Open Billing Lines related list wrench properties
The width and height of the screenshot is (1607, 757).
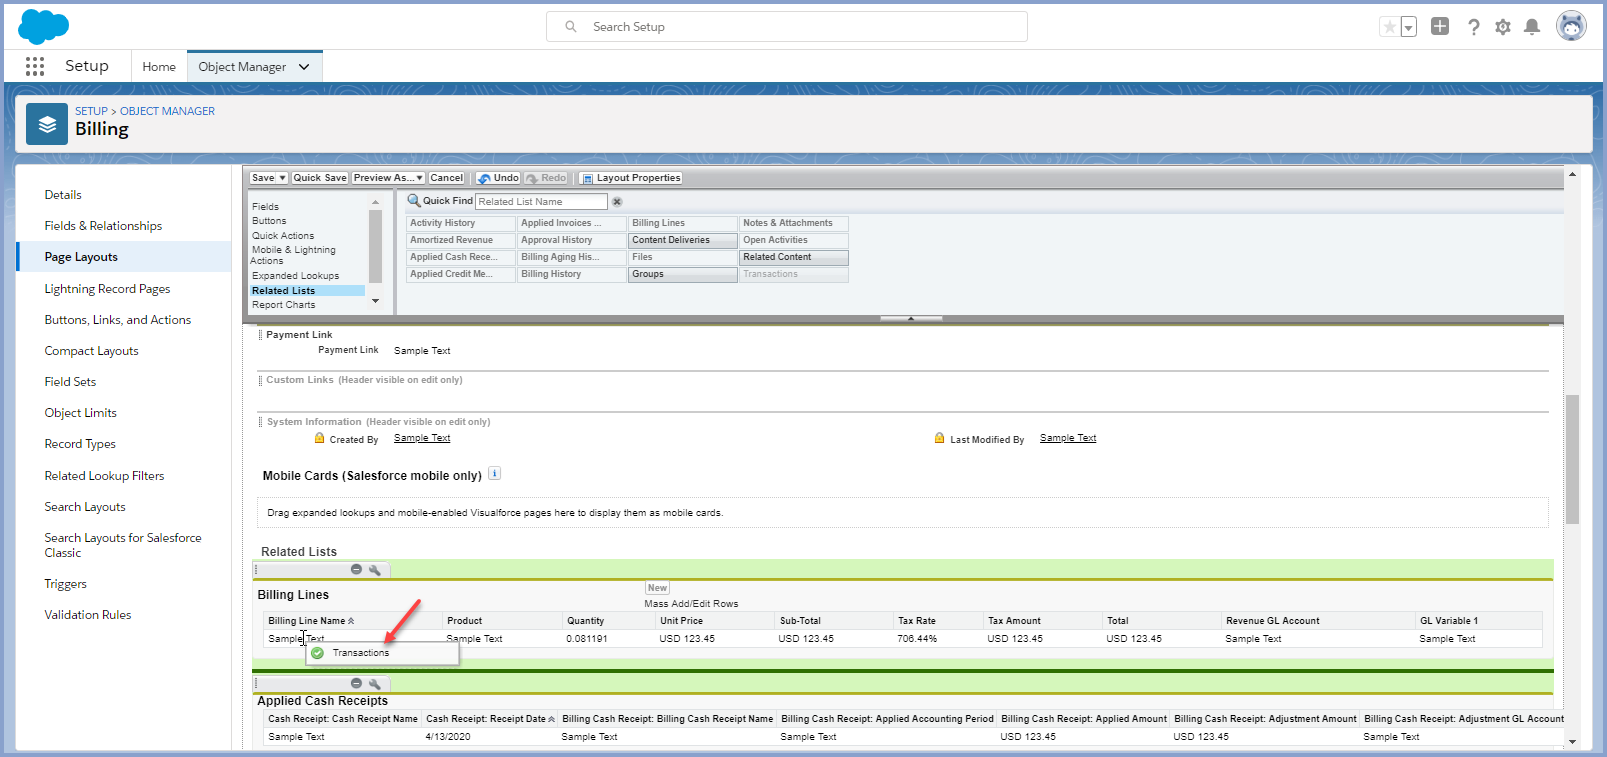[374, 570]
